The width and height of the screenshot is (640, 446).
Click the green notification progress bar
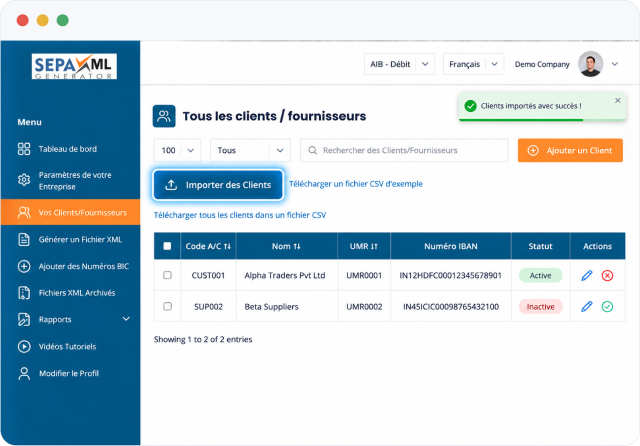(x=521, y=120)
